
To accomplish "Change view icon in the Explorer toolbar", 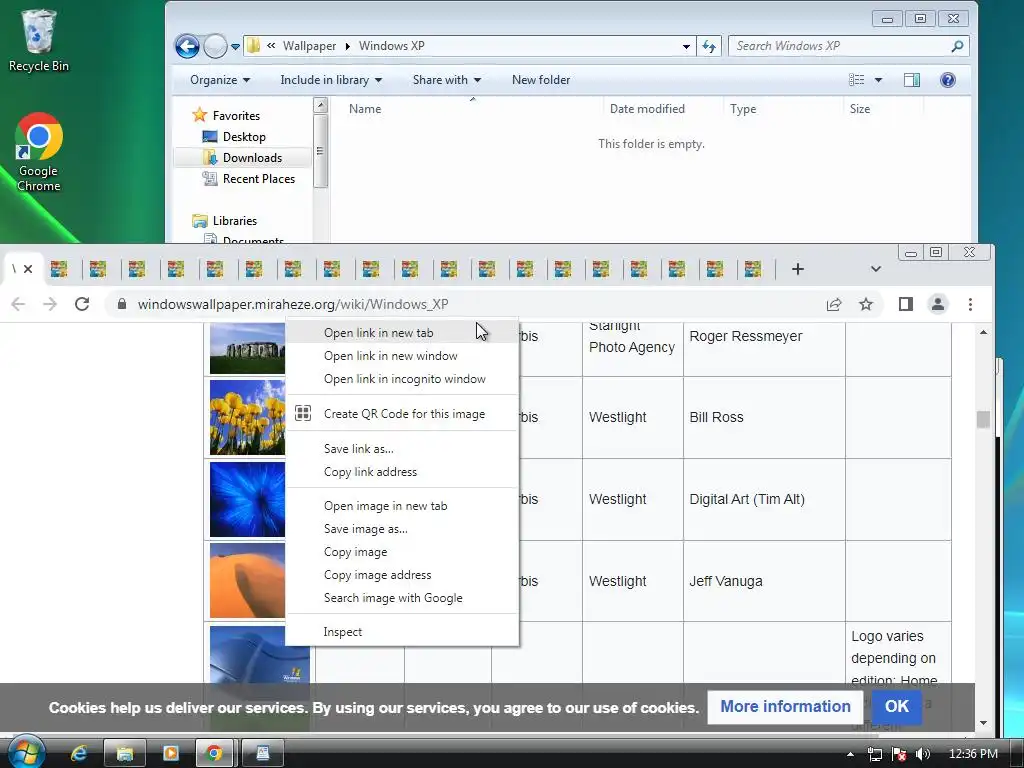I will click(856, 80).
